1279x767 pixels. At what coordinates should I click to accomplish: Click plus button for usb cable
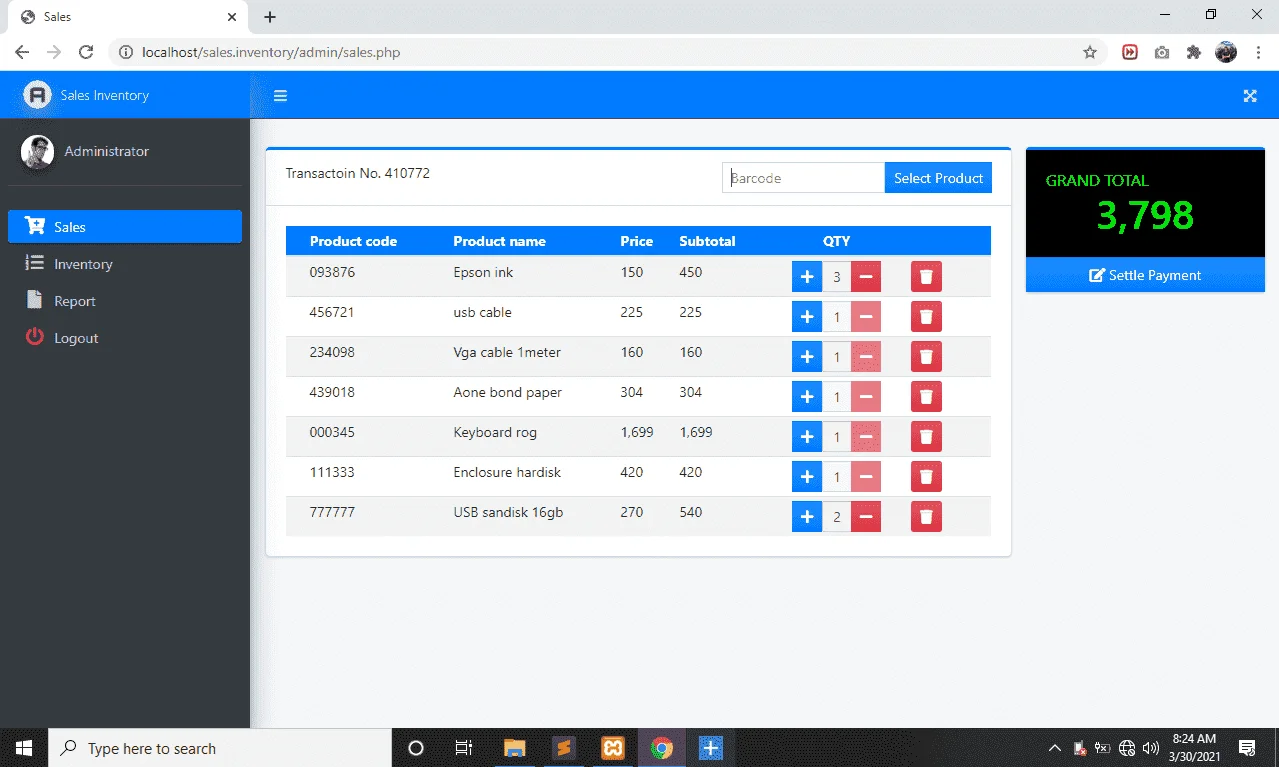point(807,317)
